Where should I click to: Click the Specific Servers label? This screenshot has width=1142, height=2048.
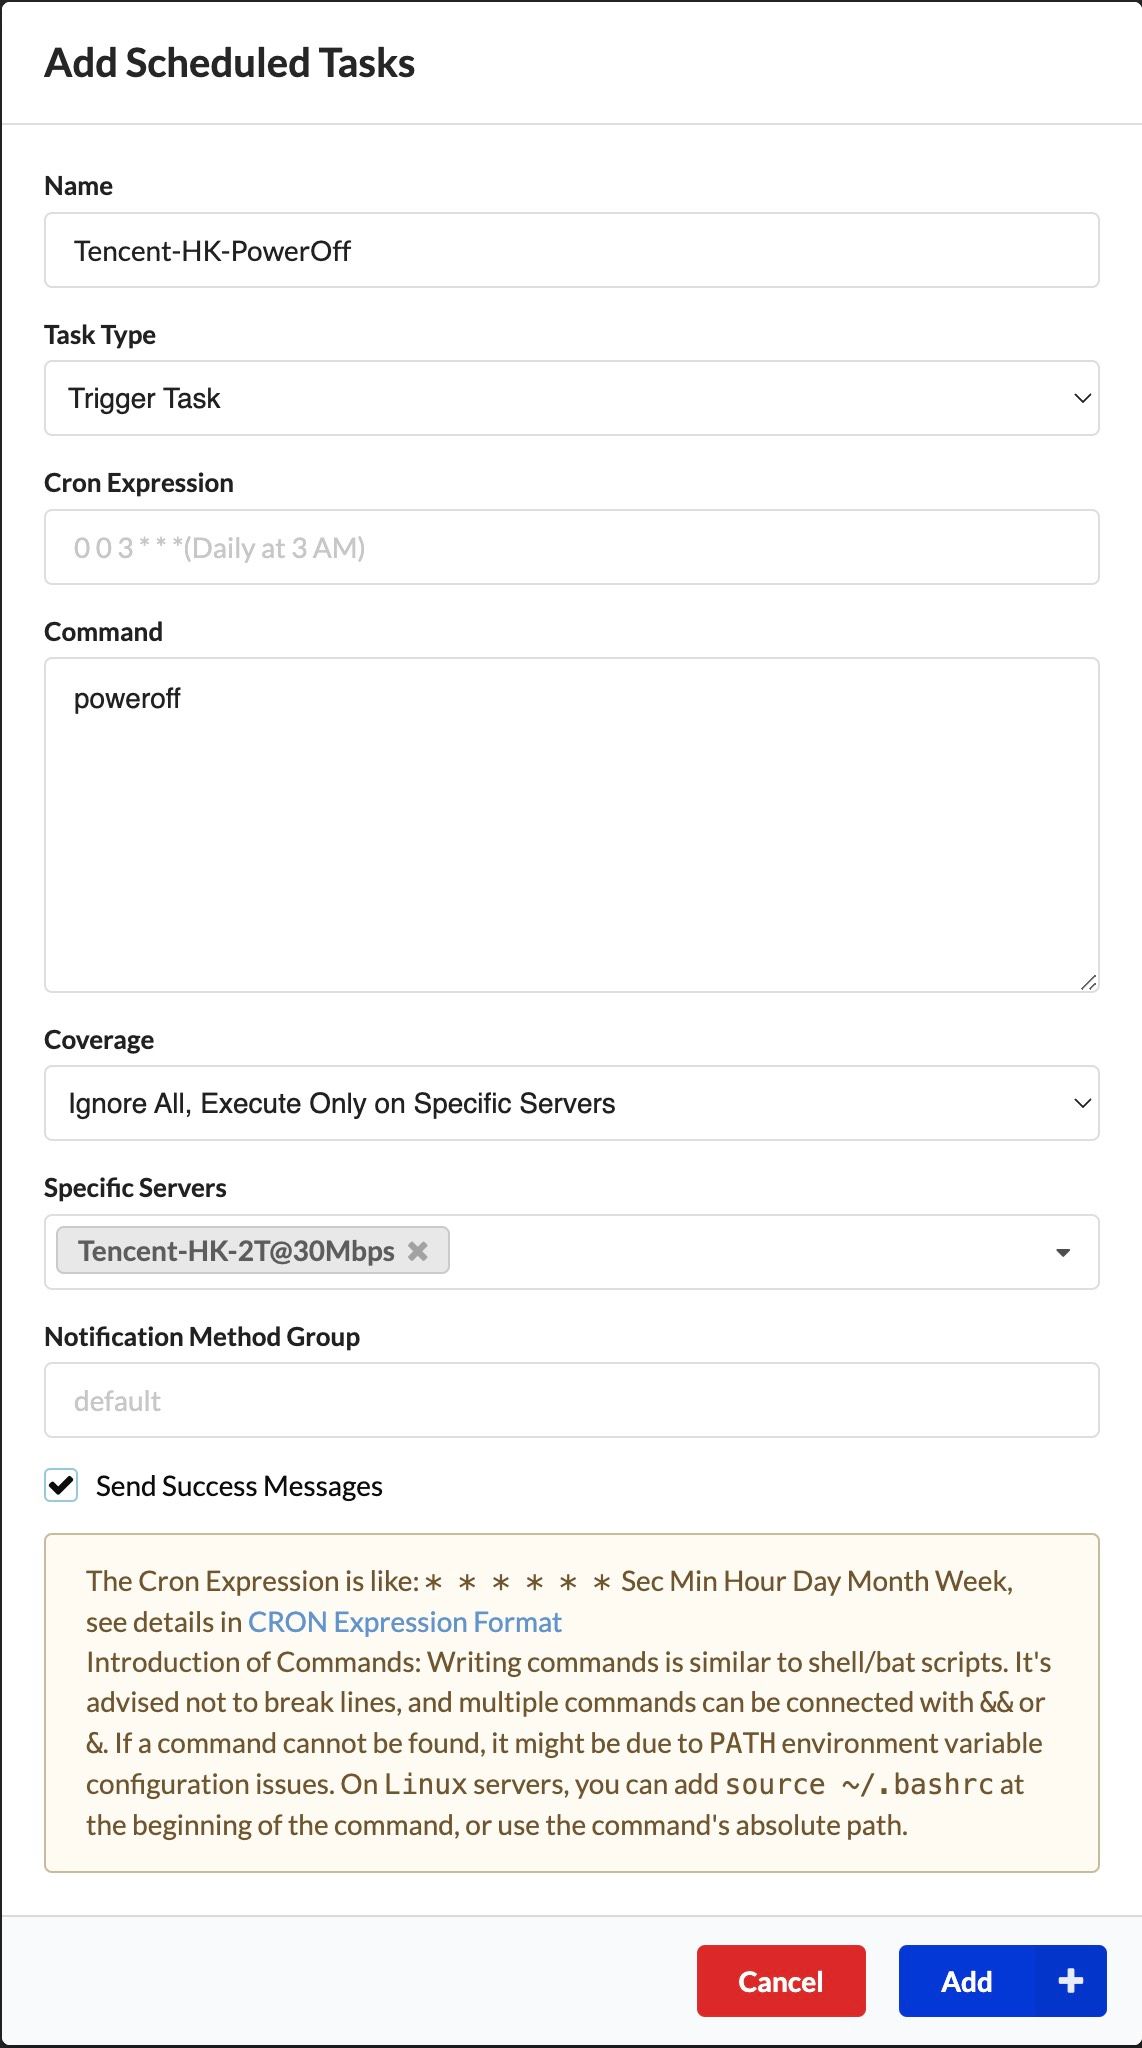pos(135,1188)
